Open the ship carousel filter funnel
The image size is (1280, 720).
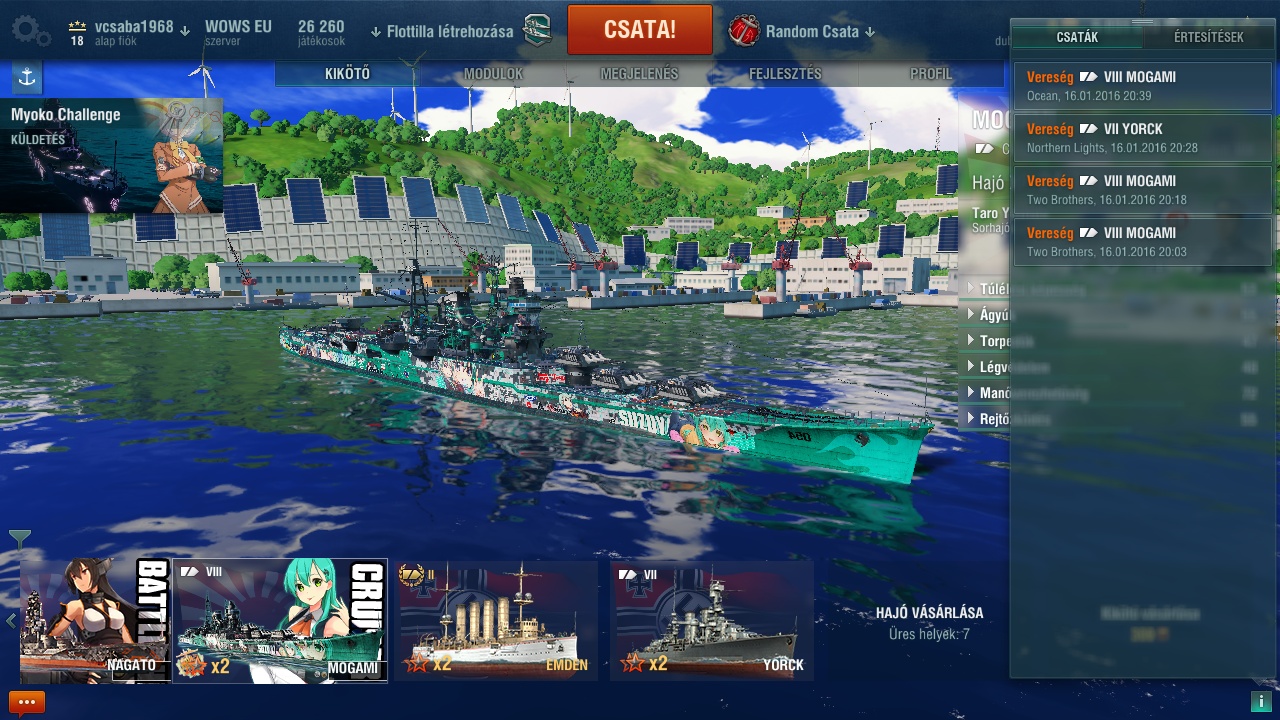pos(20,540)
